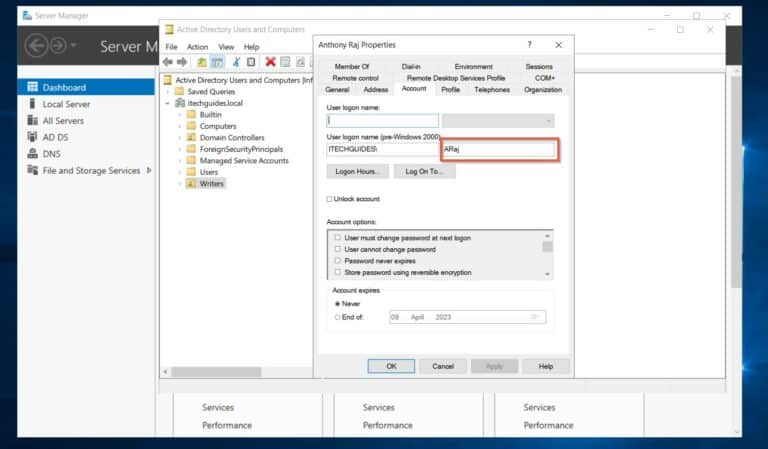Image resolution: width=768 pixels, height=449 pixels.
Task: Click the Saved Queries folder icon
Action: [179, 92]
